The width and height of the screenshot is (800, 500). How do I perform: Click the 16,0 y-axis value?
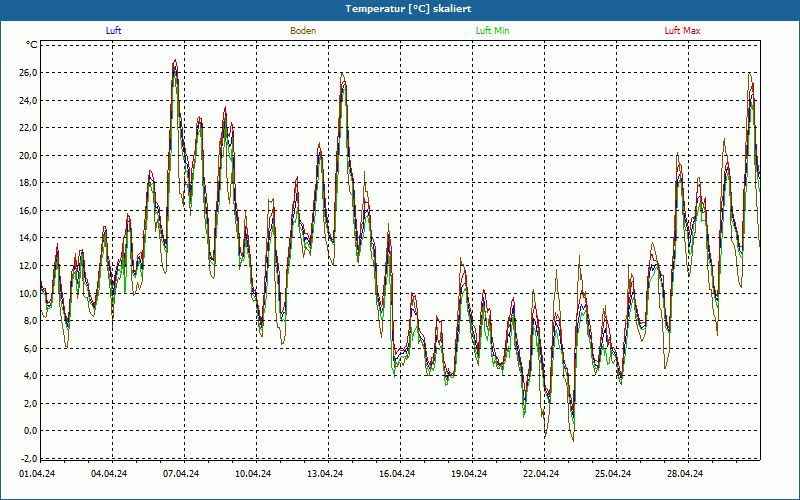click(29, 211)
